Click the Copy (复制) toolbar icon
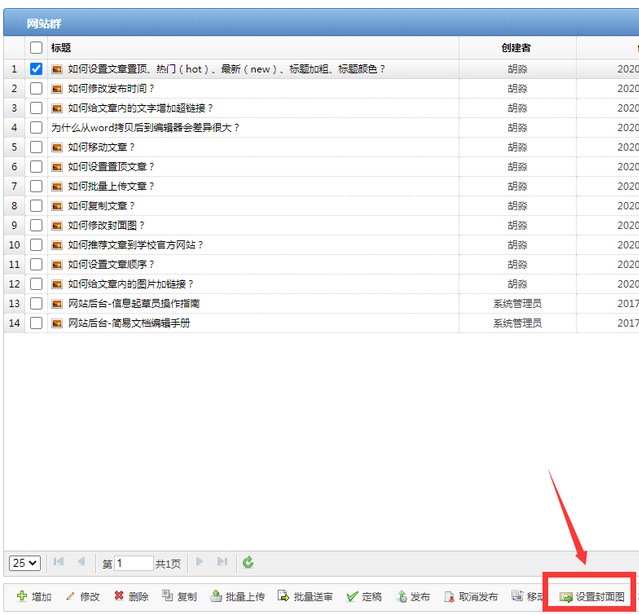The width and height of the screenshot is (639, 615). (x=167, y=597)
